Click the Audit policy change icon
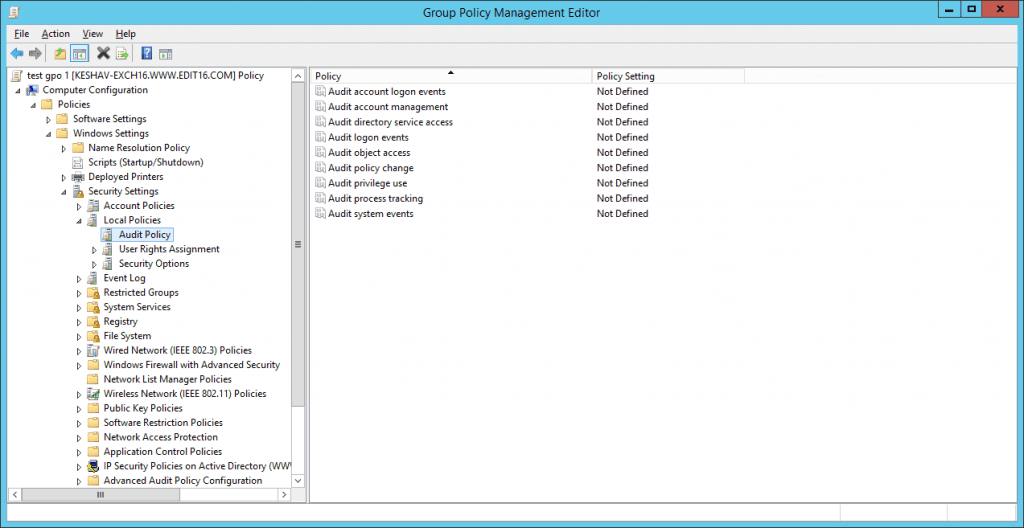 [x=320, y=168]
